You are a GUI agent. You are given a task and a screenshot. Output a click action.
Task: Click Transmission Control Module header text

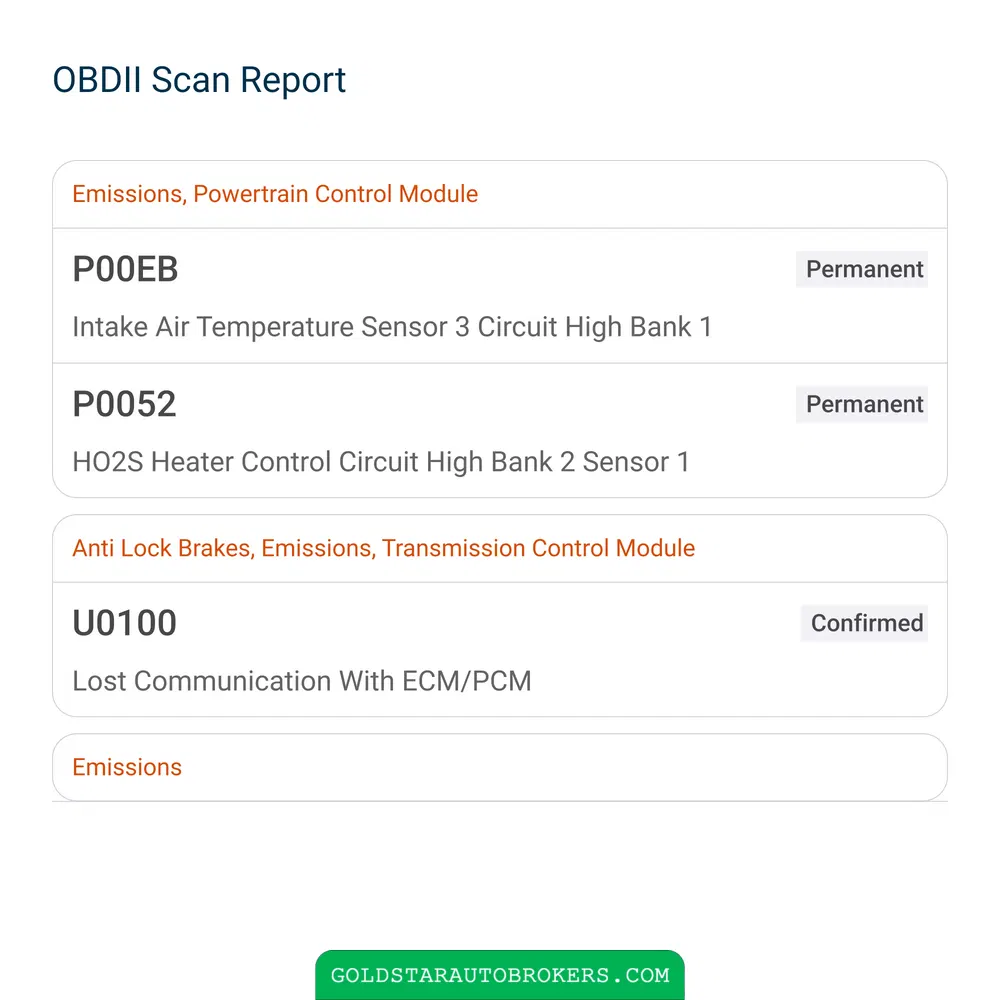[538, 548]
